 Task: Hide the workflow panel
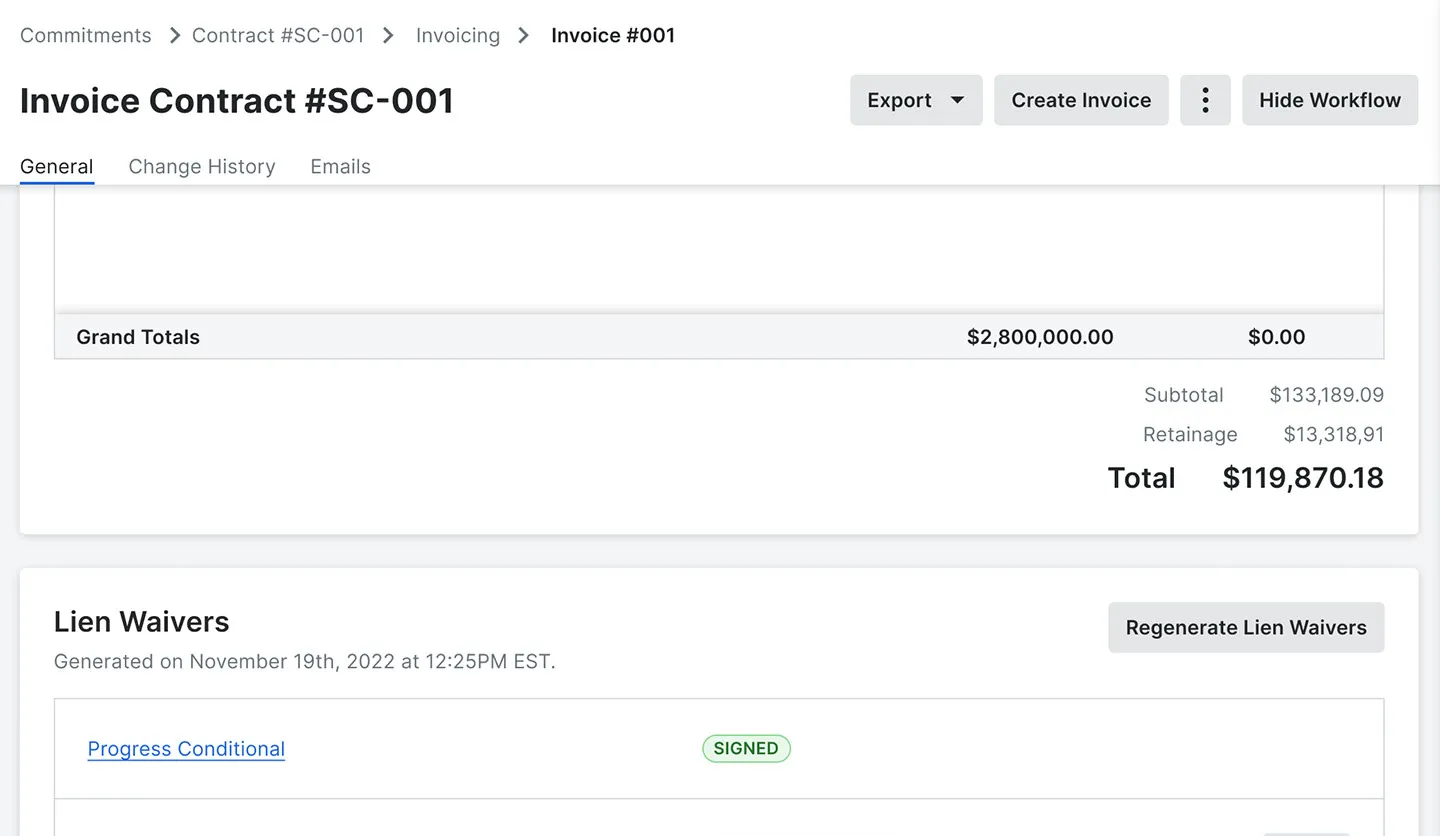tap(1330, 100)
